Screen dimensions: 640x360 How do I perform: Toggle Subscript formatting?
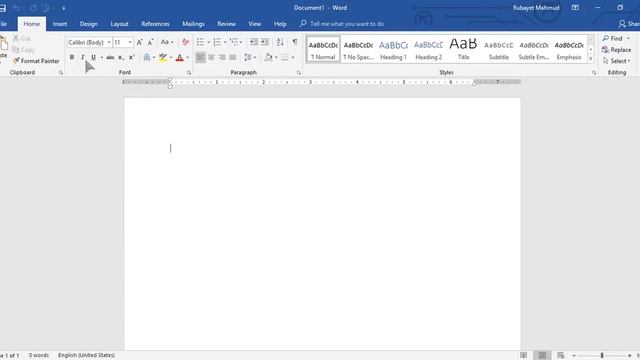click(121, 58)
